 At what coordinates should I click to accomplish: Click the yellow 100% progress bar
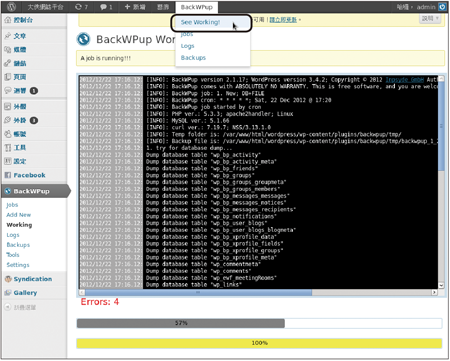[259, 343]
